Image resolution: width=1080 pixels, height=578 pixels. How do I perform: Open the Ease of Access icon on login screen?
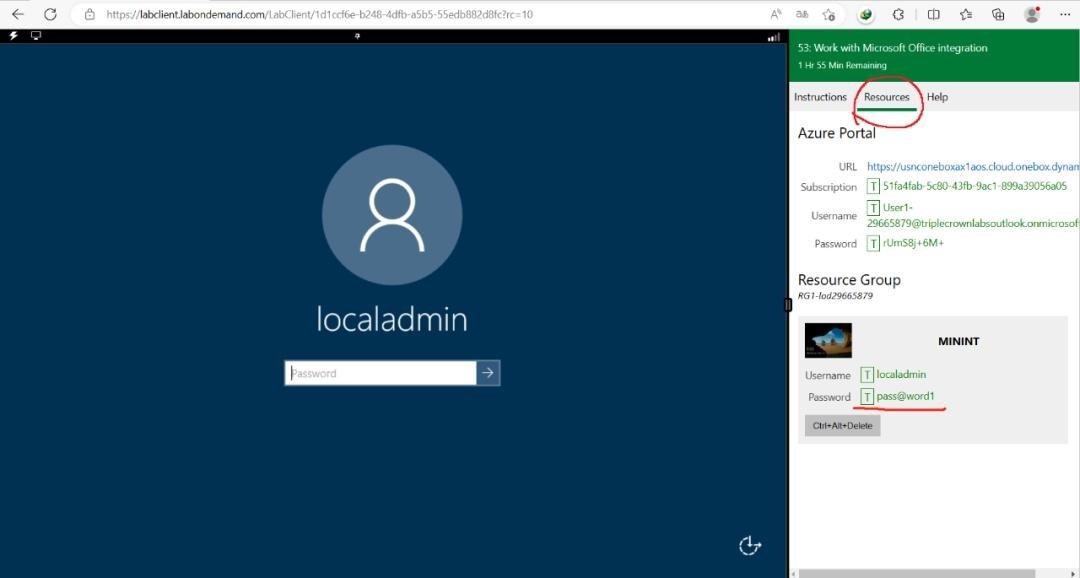point(749,545)
